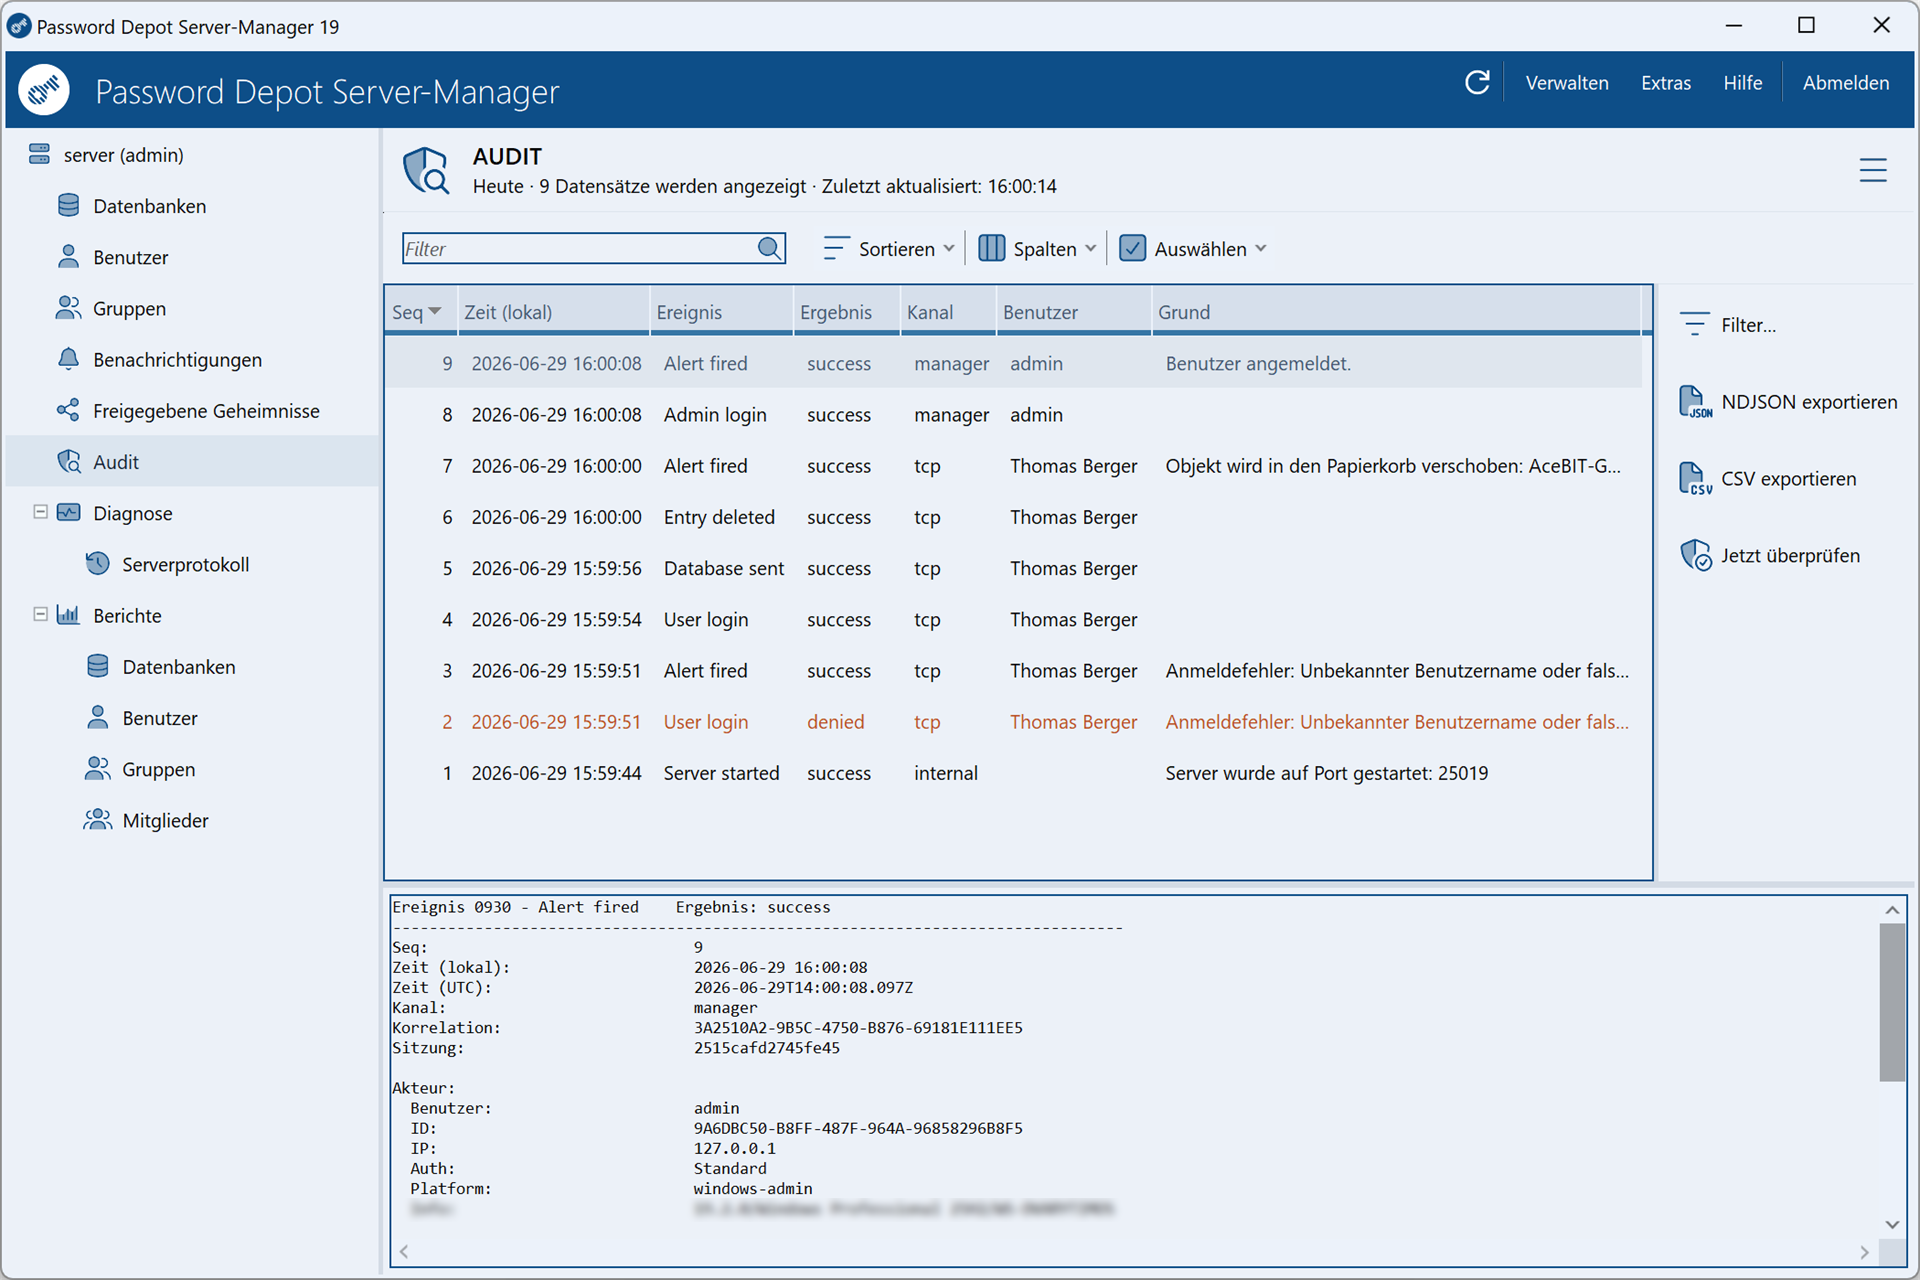Image resolution: width=1920 pixels, height=1280 pixels.
Task: Click the details pane vertical scrollbar thumb
Action: (1892, 1001)
